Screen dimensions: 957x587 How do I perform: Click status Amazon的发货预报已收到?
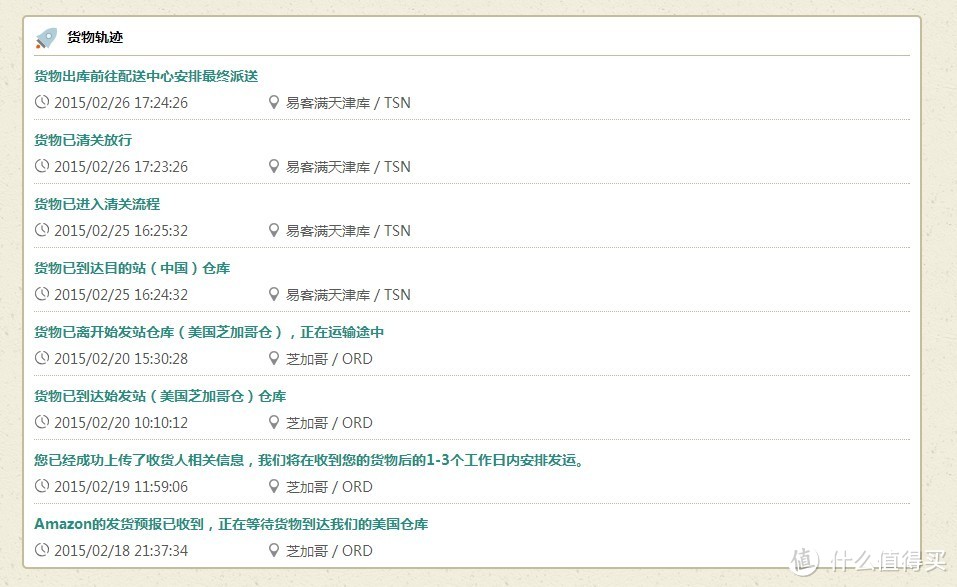click(x=119, y=525)
